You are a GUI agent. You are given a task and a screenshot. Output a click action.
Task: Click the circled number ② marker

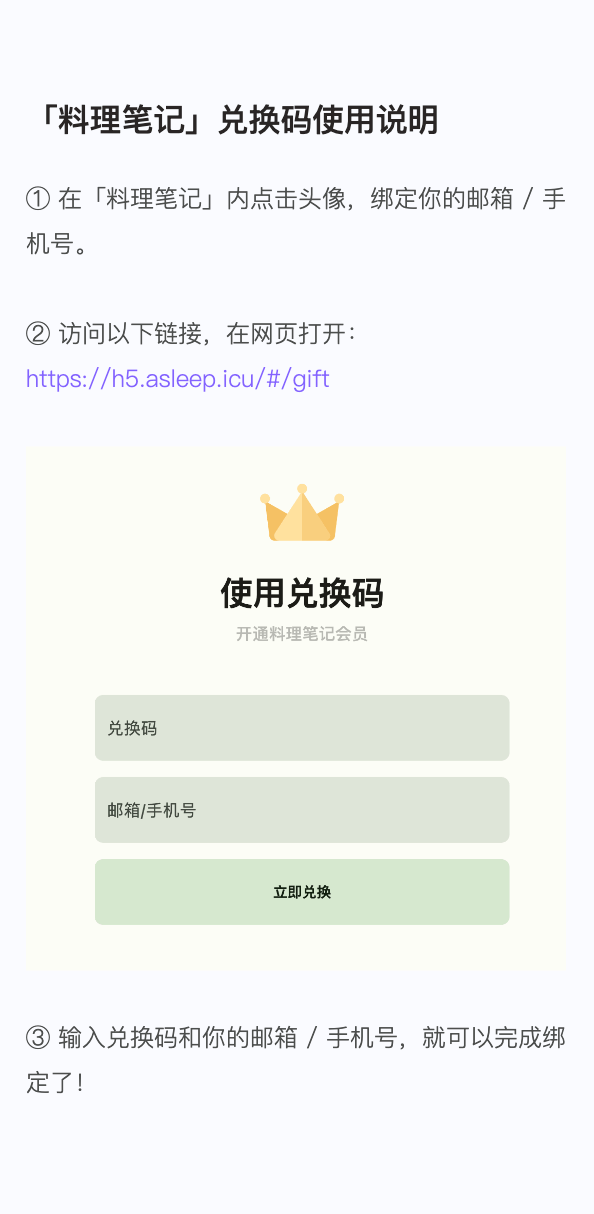[x=38, y=334]
